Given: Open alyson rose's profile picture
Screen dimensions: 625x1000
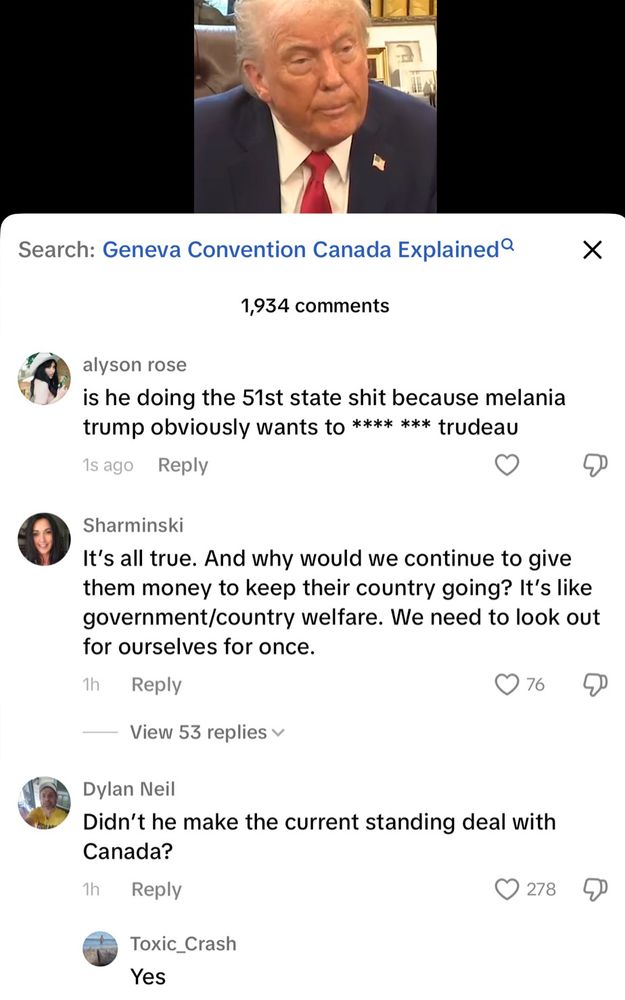Looking at the screenshot, I should click(44, 378).
